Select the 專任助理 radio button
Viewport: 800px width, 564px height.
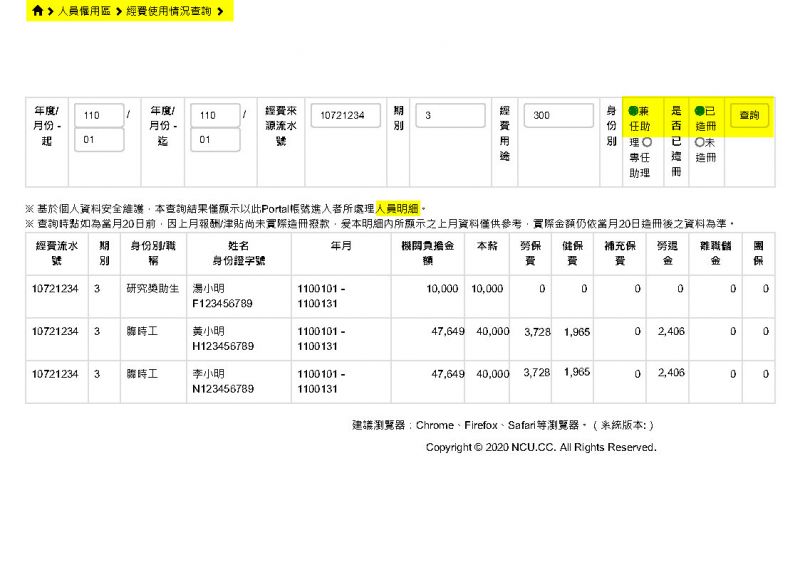point(647,143)
